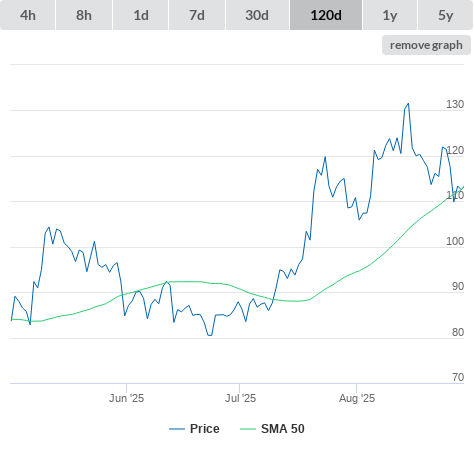Switch the chart to the 1y range
The width and height of the screenshot is (474, 455).
click(x=390, y=15)
